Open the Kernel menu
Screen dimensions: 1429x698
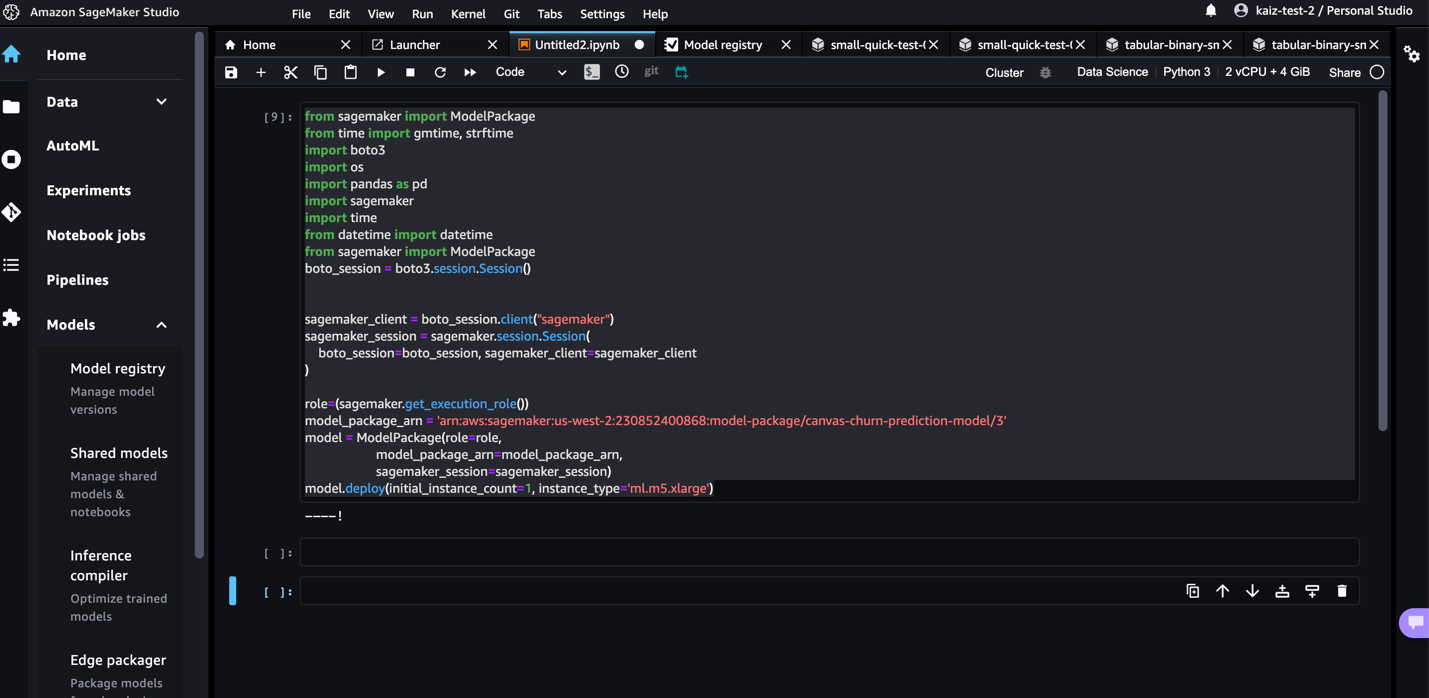click(x=468, y=14)
